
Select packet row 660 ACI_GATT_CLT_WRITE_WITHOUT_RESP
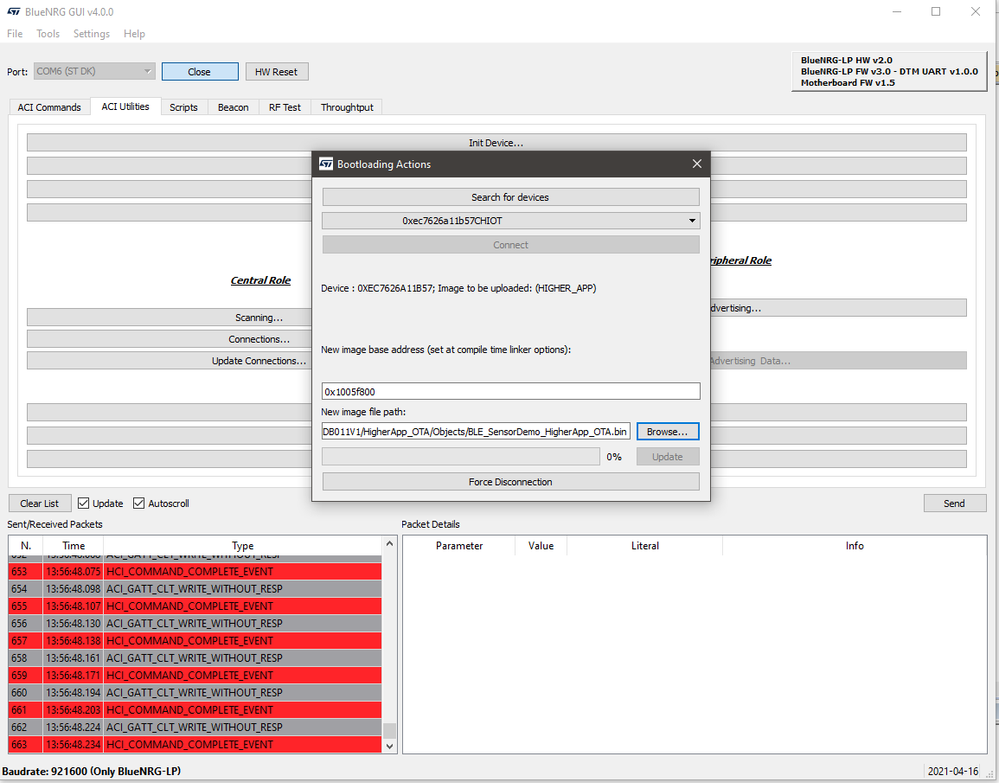(x=195, y=692)
